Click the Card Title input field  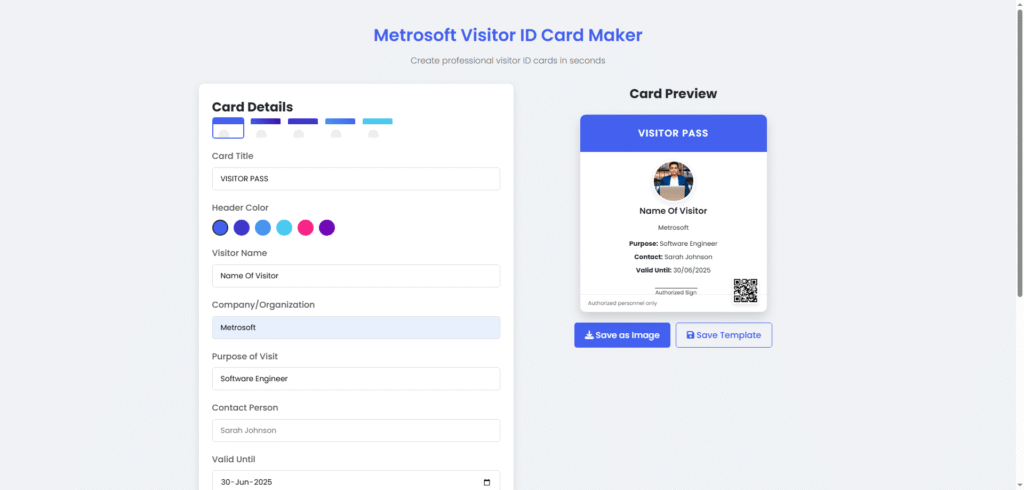pos(356,179)
